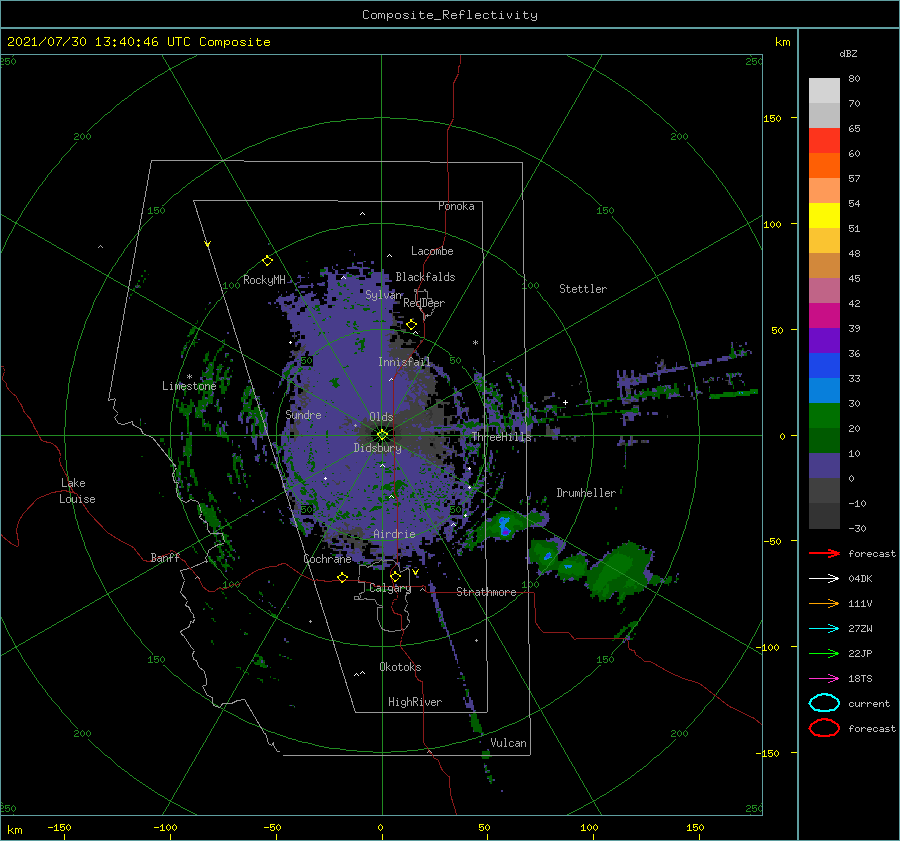Click the Sundre label

click(303, 414)
